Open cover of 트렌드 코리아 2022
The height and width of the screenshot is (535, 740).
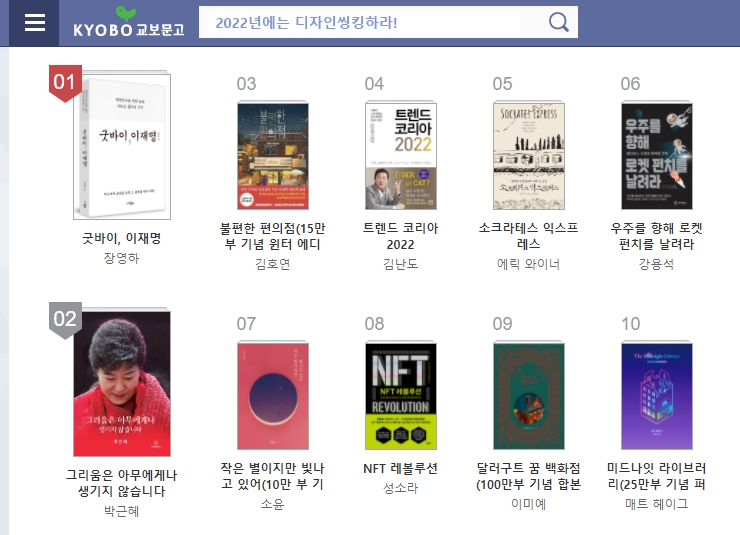[x=401, y=156]
